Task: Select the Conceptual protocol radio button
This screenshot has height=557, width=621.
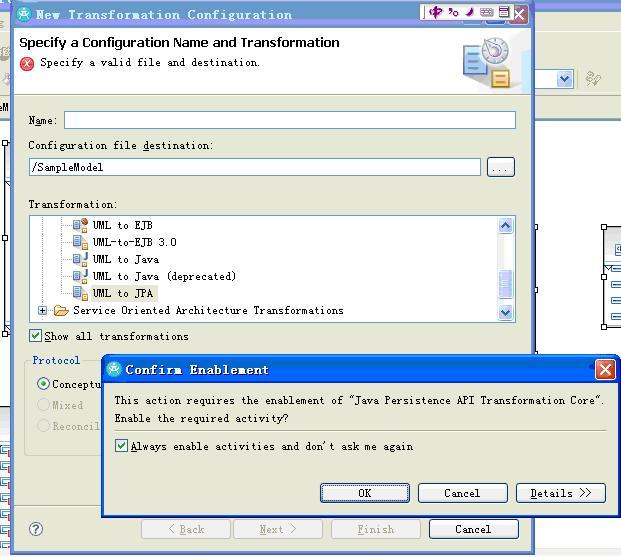Action: pos(43,383)
